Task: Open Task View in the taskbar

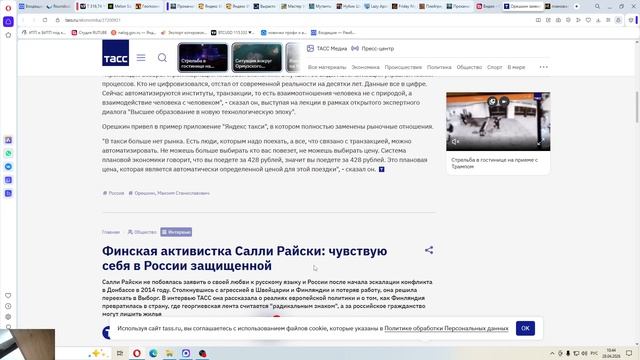Action: pyautogui.click(x=120, y=353)
